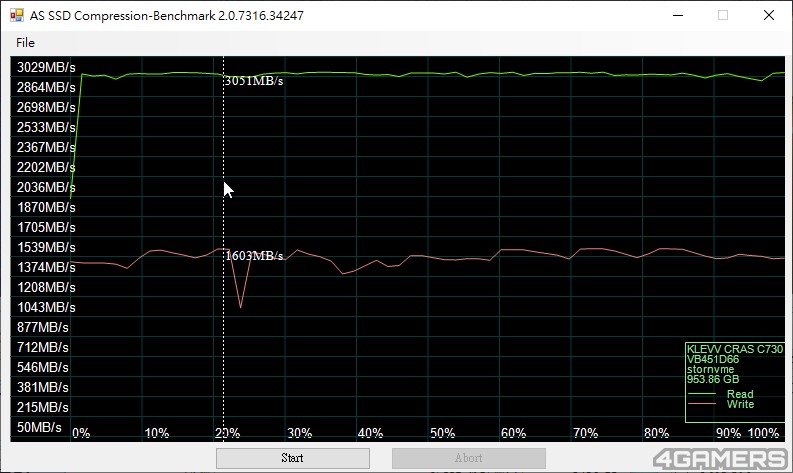Screen dimensions: 793x473
Task: Click the 50MB/s axis label
Action: [x=39, y=427]
